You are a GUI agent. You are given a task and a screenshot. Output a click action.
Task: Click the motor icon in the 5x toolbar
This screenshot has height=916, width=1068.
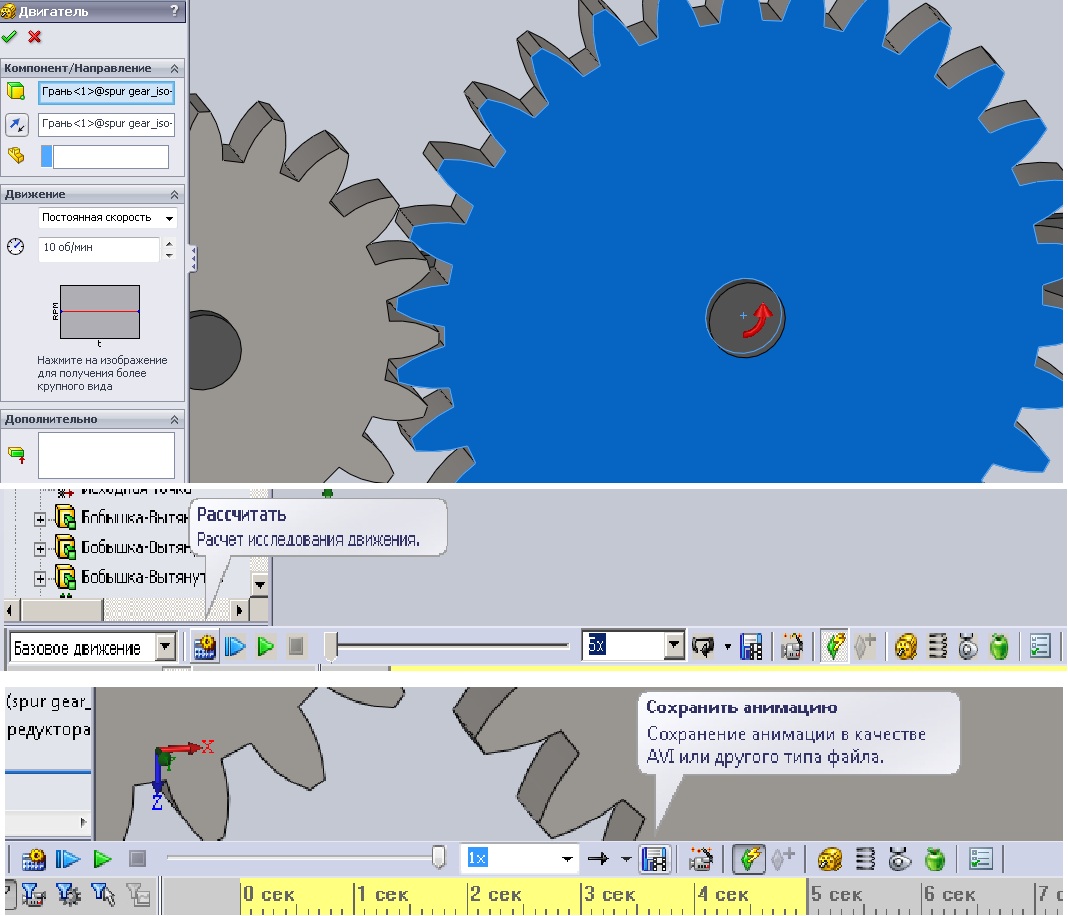pos(906,648)
